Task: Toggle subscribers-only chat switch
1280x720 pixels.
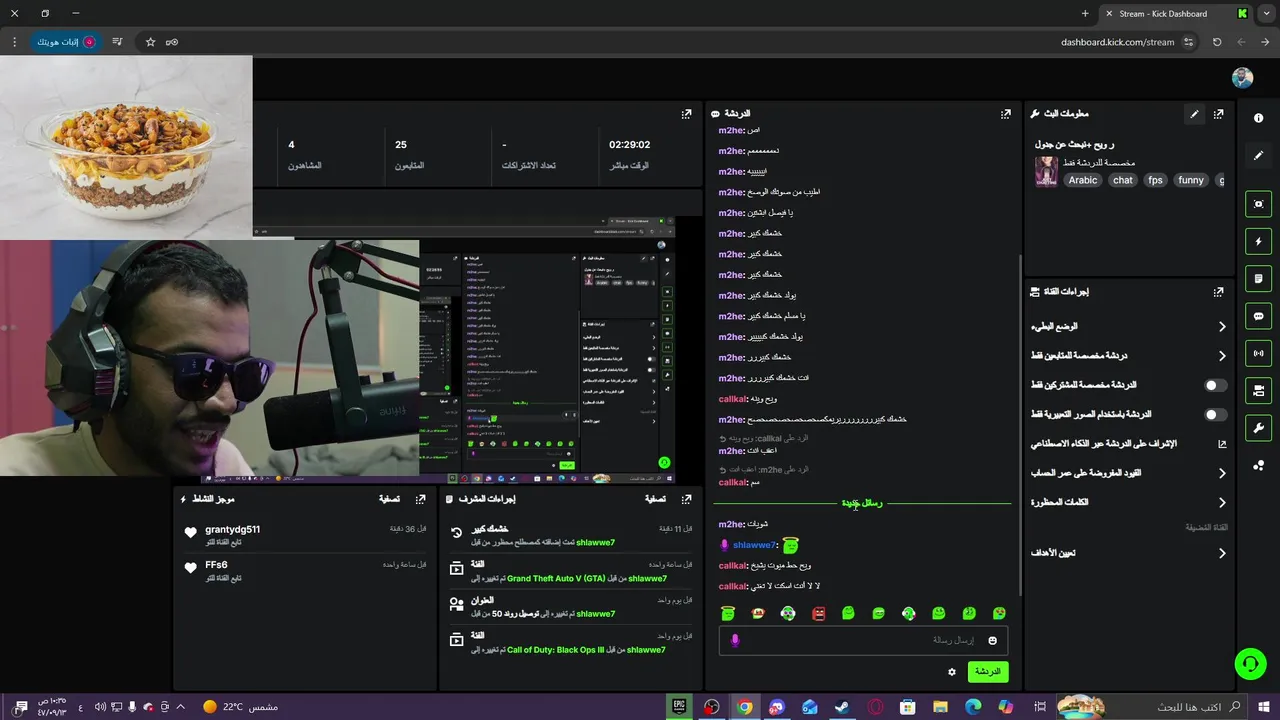Action: 1215,385
